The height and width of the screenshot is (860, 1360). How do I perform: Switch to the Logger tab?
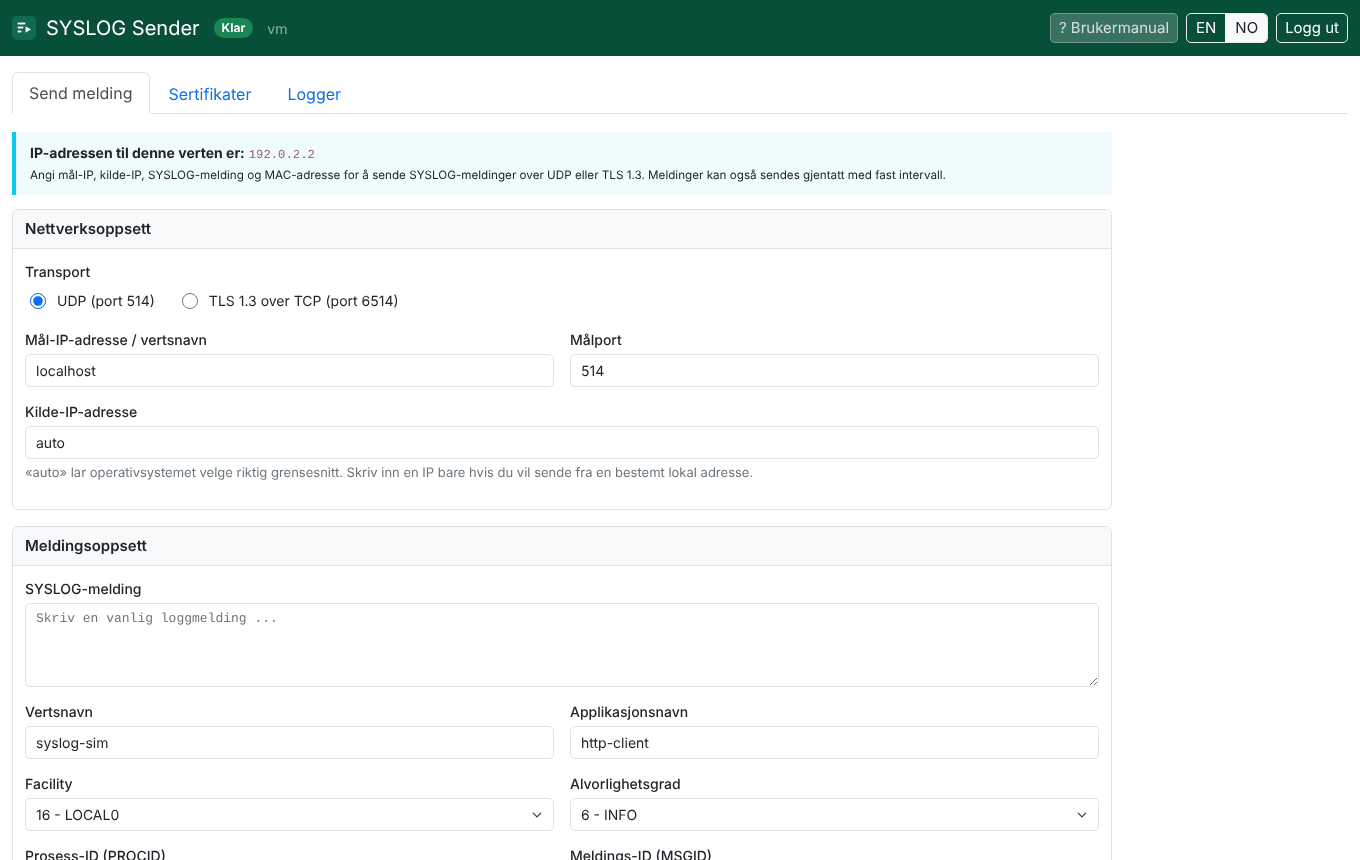pos(314,94)
